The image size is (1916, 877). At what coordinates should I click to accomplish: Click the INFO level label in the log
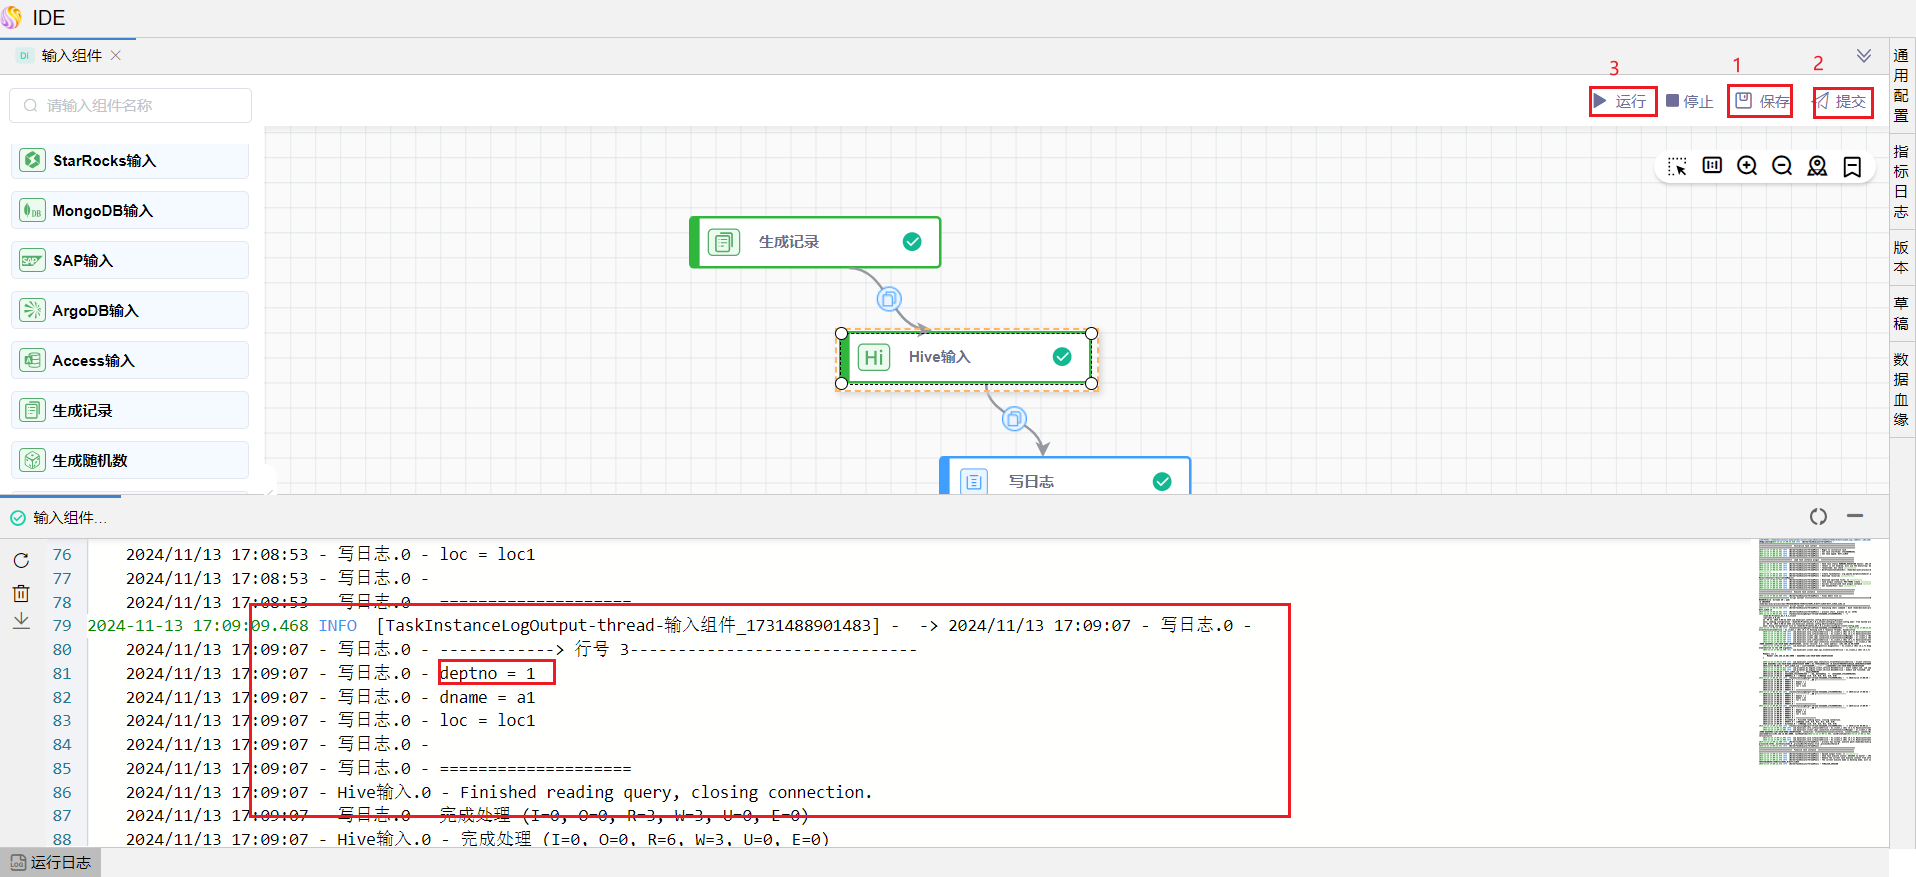pos(338,625)
